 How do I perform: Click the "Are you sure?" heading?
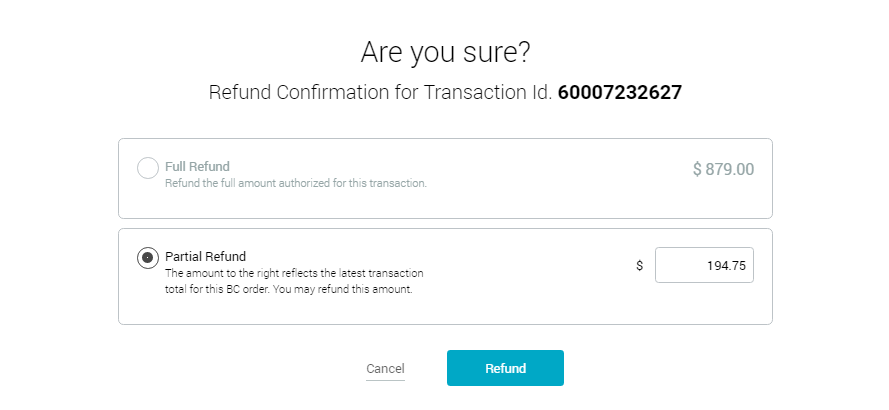point(445,51)
